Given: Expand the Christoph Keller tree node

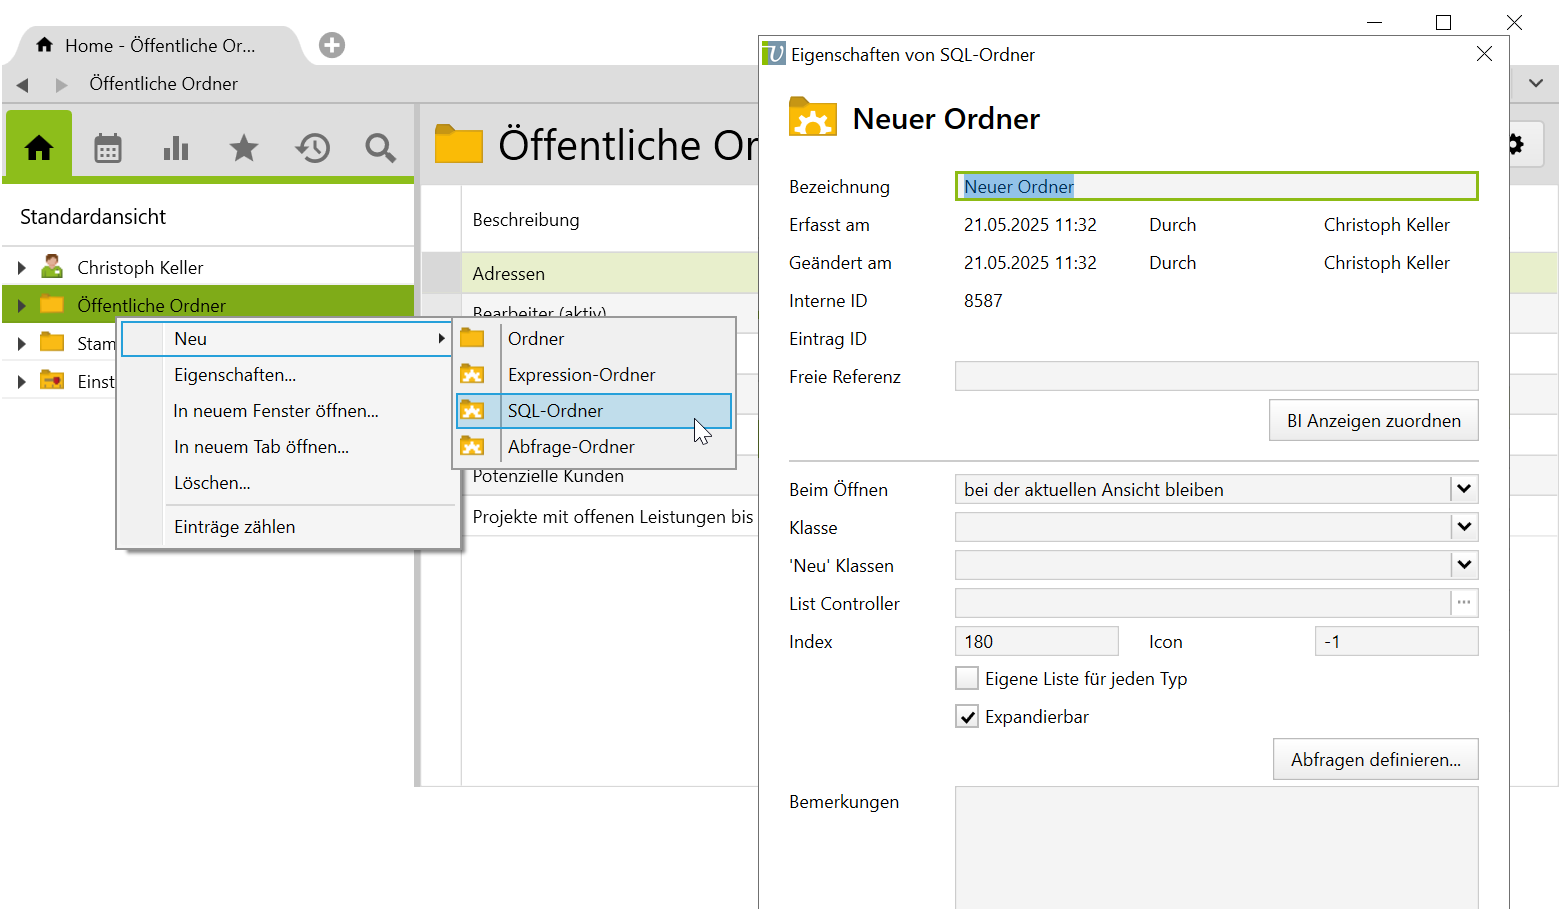Looking at the screenshot, I should tap(22, 268).
